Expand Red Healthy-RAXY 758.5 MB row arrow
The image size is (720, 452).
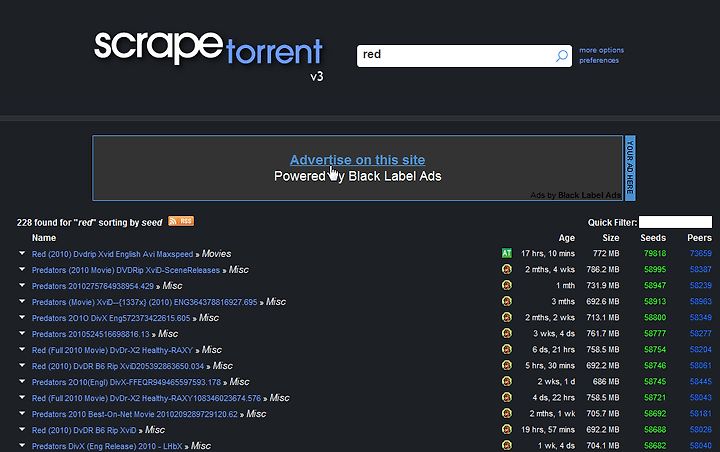[22, 349]
